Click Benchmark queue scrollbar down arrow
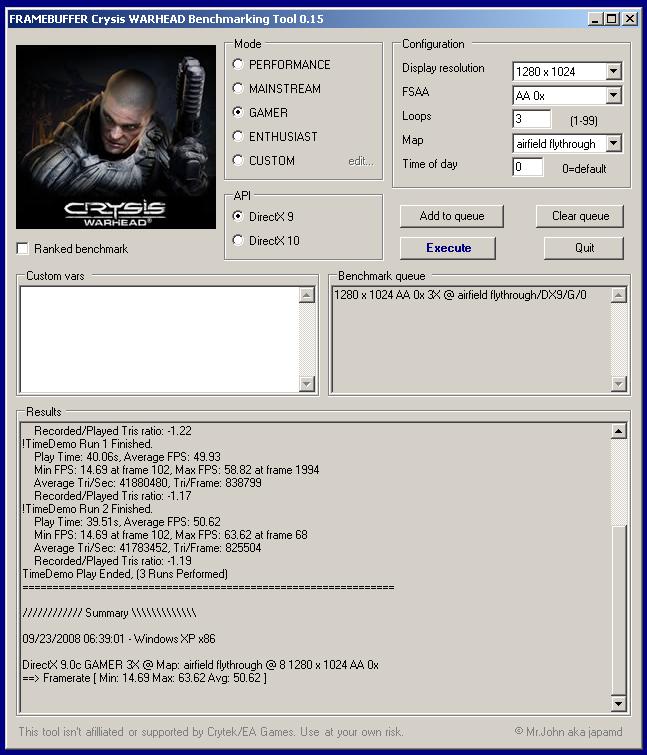 (x=619, y=384)
